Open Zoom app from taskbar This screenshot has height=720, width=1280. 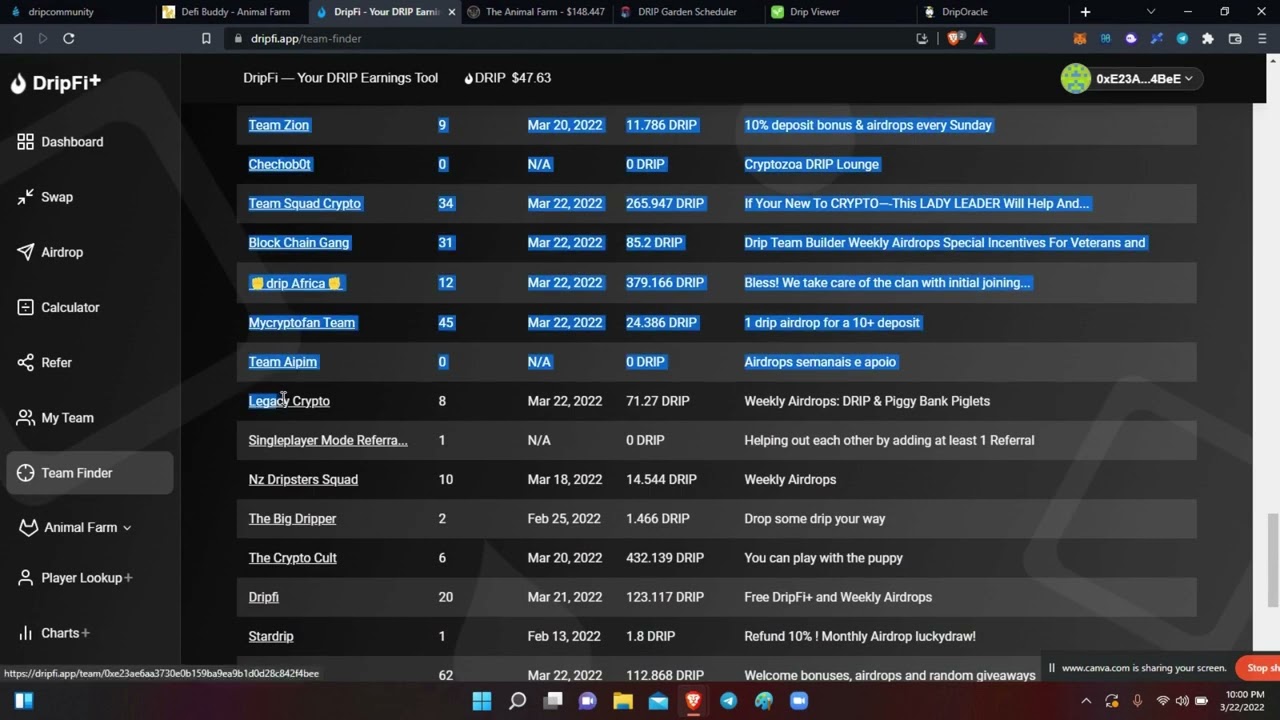[x=799, y=701]
